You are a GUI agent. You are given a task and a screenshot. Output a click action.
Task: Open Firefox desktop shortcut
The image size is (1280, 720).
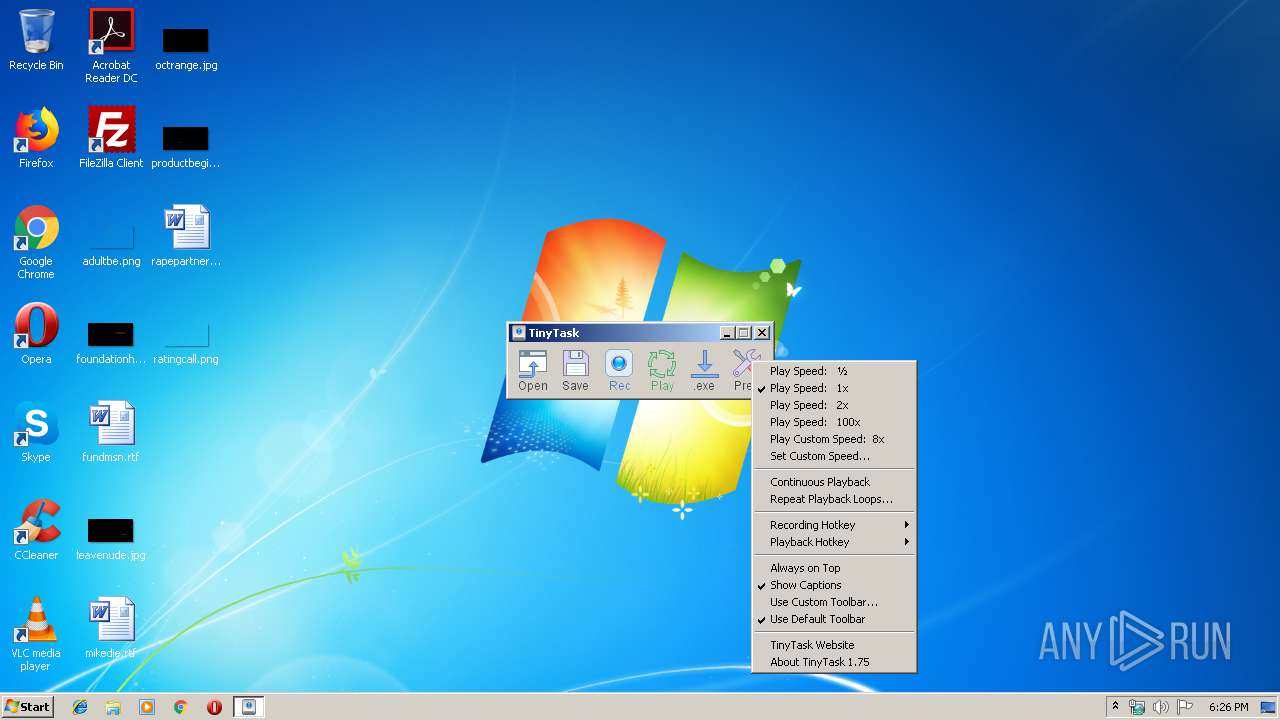(x=36, y=138)
